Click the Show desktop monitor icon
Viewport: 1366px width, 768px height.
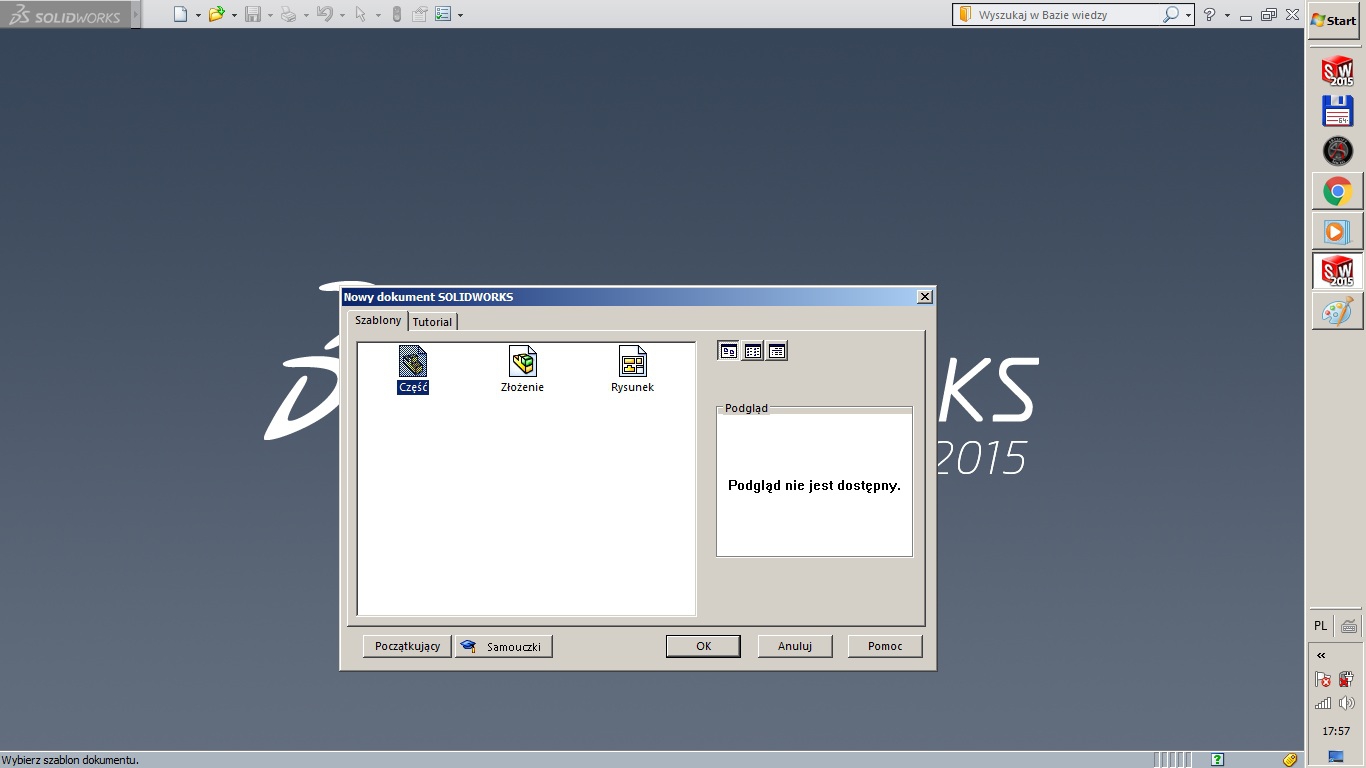point(1336,756)
